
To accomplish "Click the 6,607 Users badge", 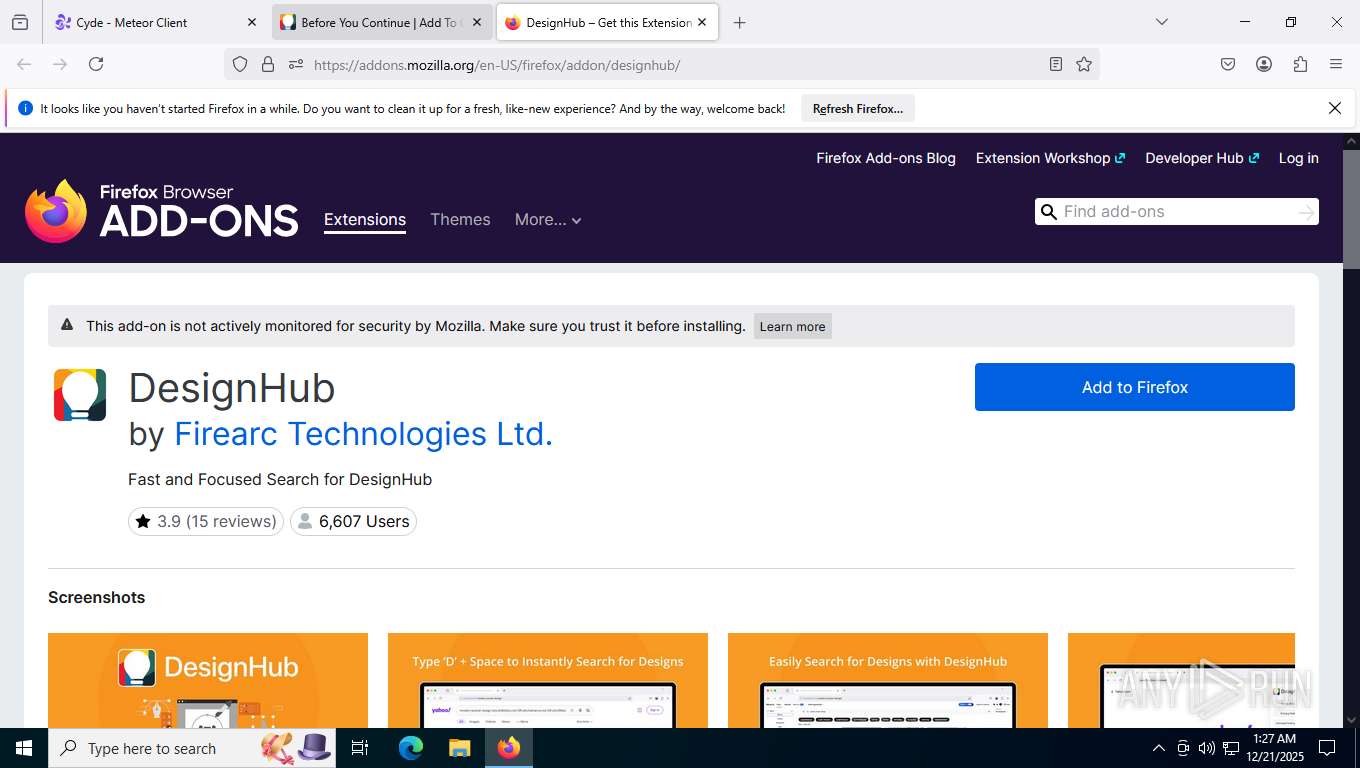I will click(x=353, y=521).
